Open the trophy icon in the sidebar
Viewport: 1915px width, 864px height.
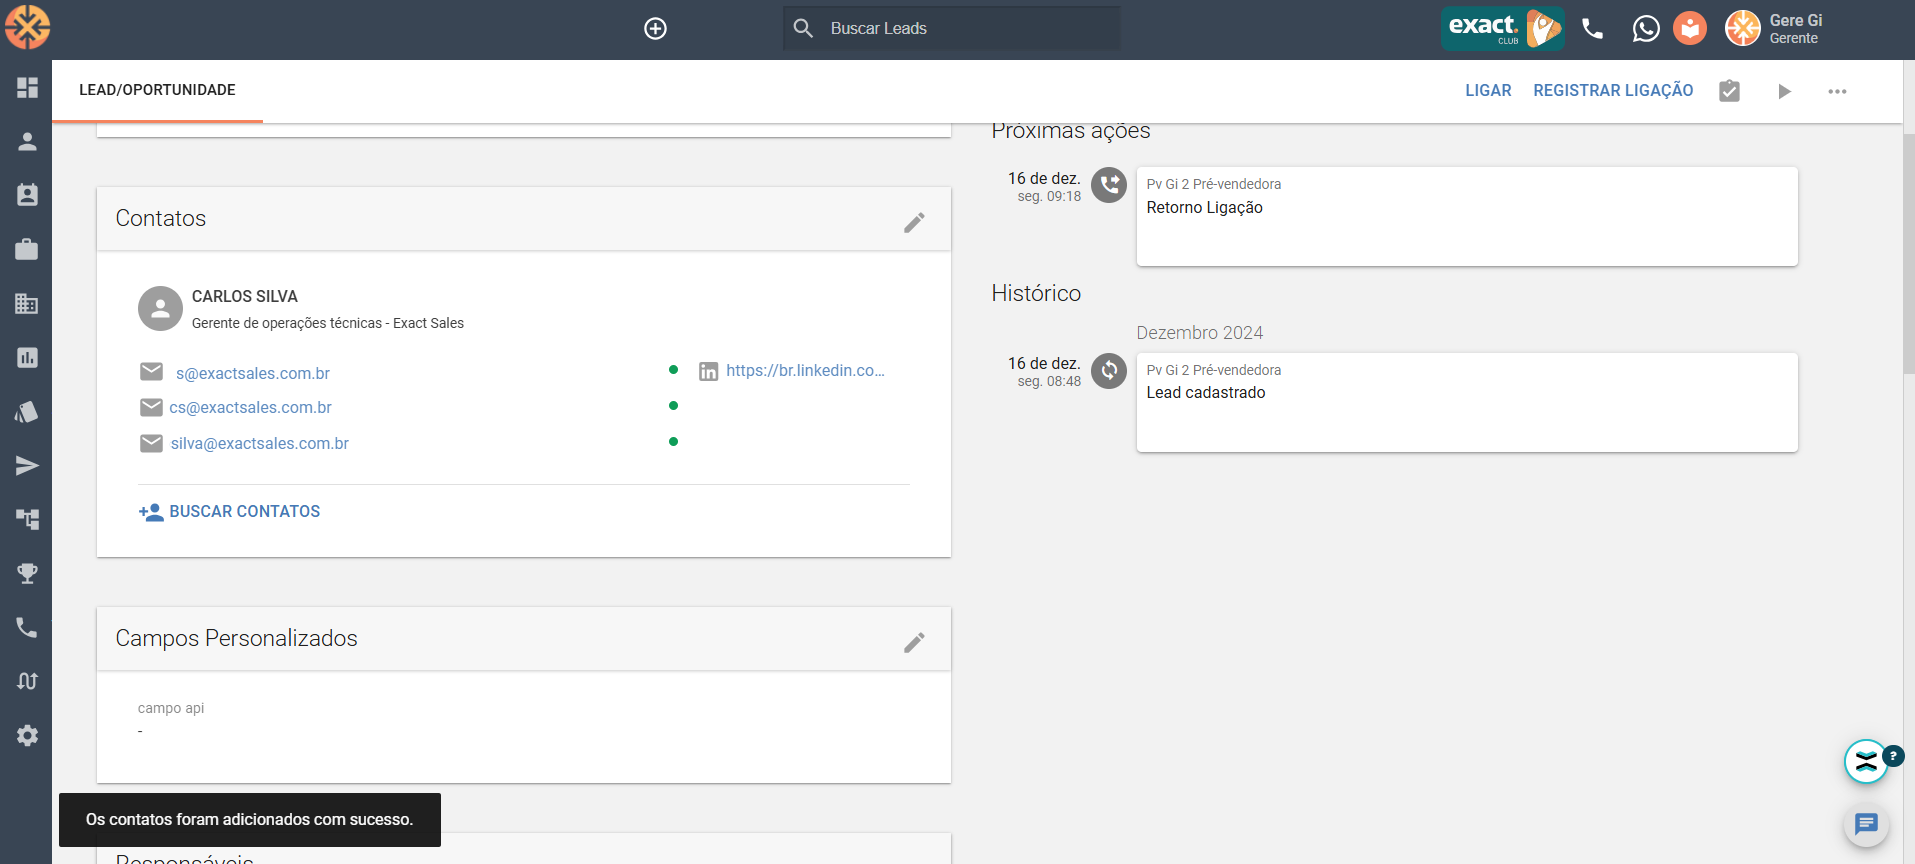pyautogui.click(x=27, y=573)
